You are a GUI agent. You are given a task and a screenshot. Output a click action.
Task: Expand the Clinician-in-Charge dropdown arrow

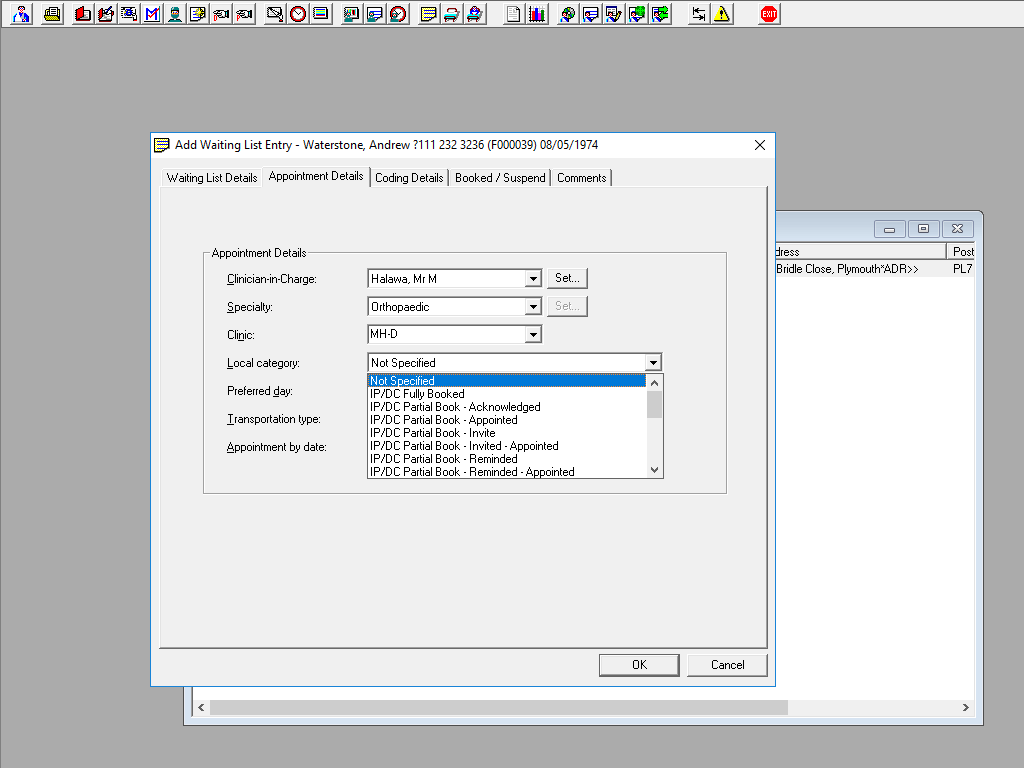point(534,279)
